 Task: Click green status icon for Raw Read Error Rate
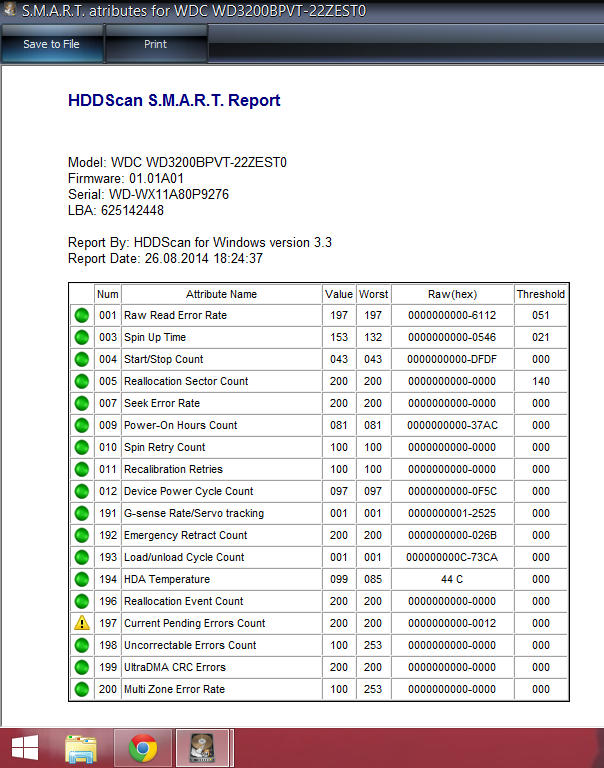pos(81,315)
